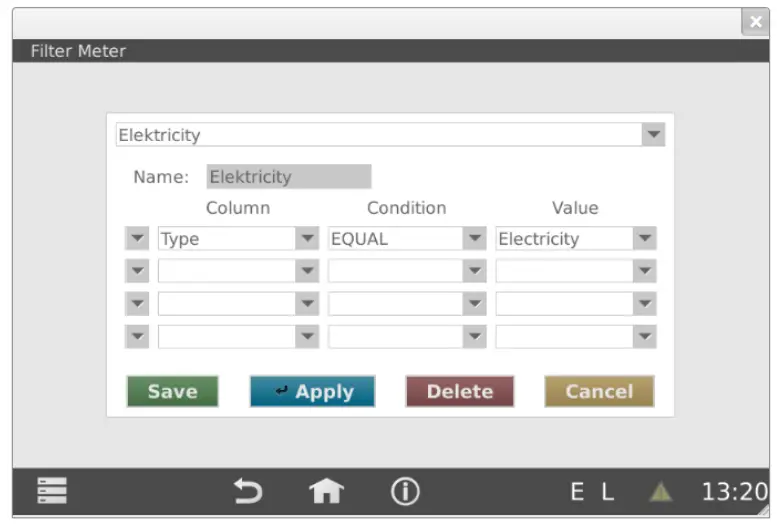Save the filter with Save button
This screenshot has height=524, width=777.
coord(172,392)
